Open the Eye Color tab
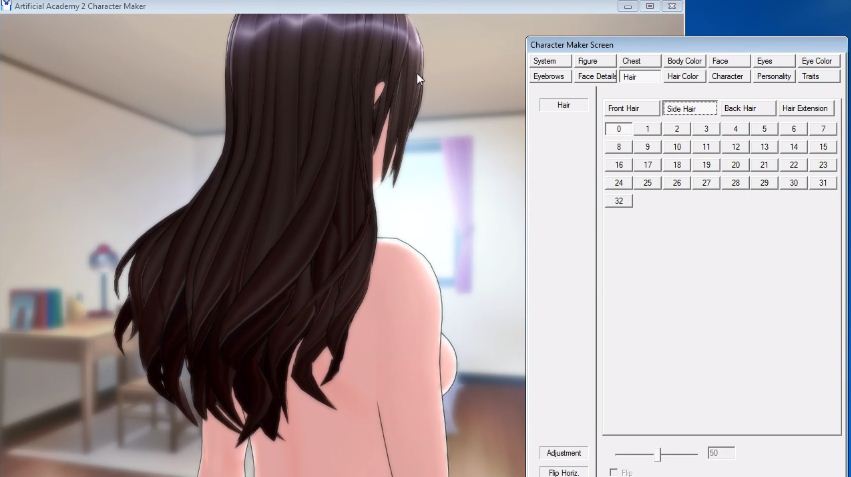This screenshot has width=851, height=477. tap(818, 61)
